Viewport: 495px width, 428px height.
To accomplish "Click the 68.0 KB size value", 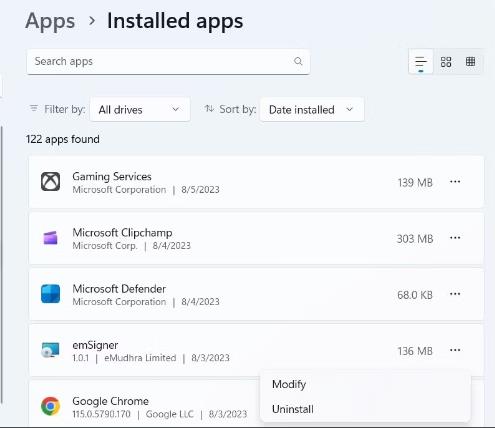I will pos(415,295).
